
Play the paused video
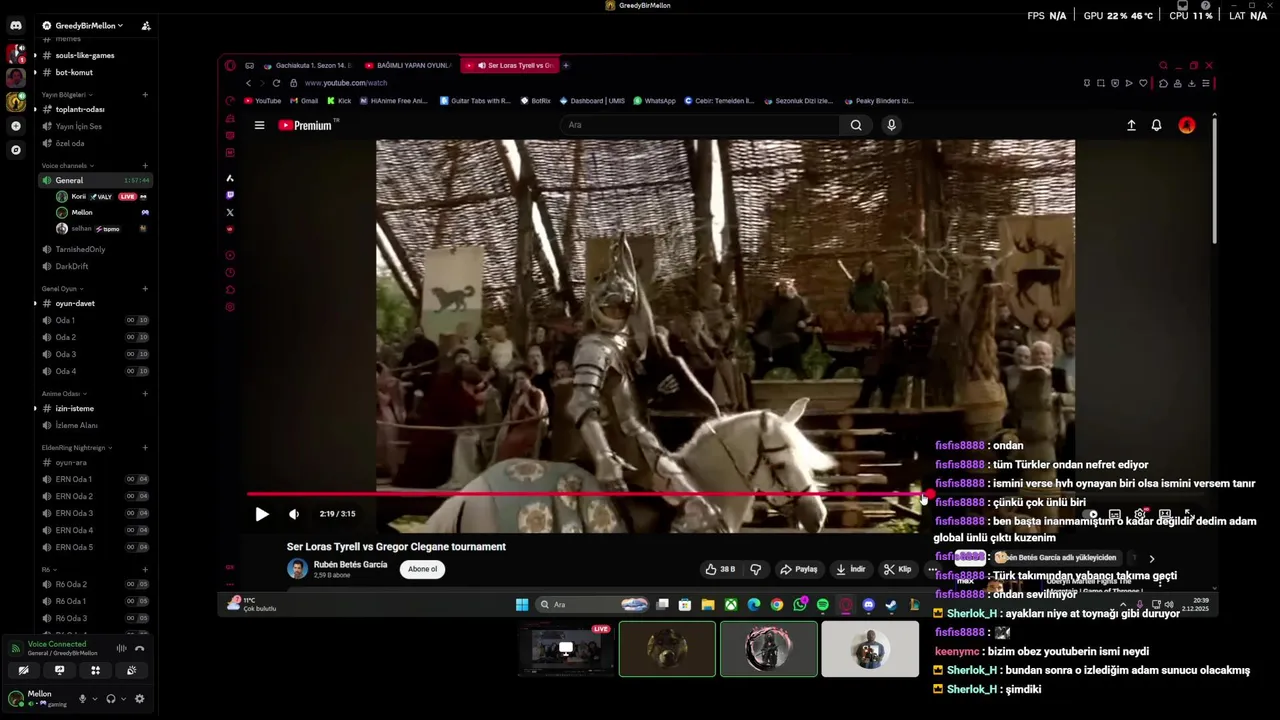pyautogui.click(x=262, y=514)
